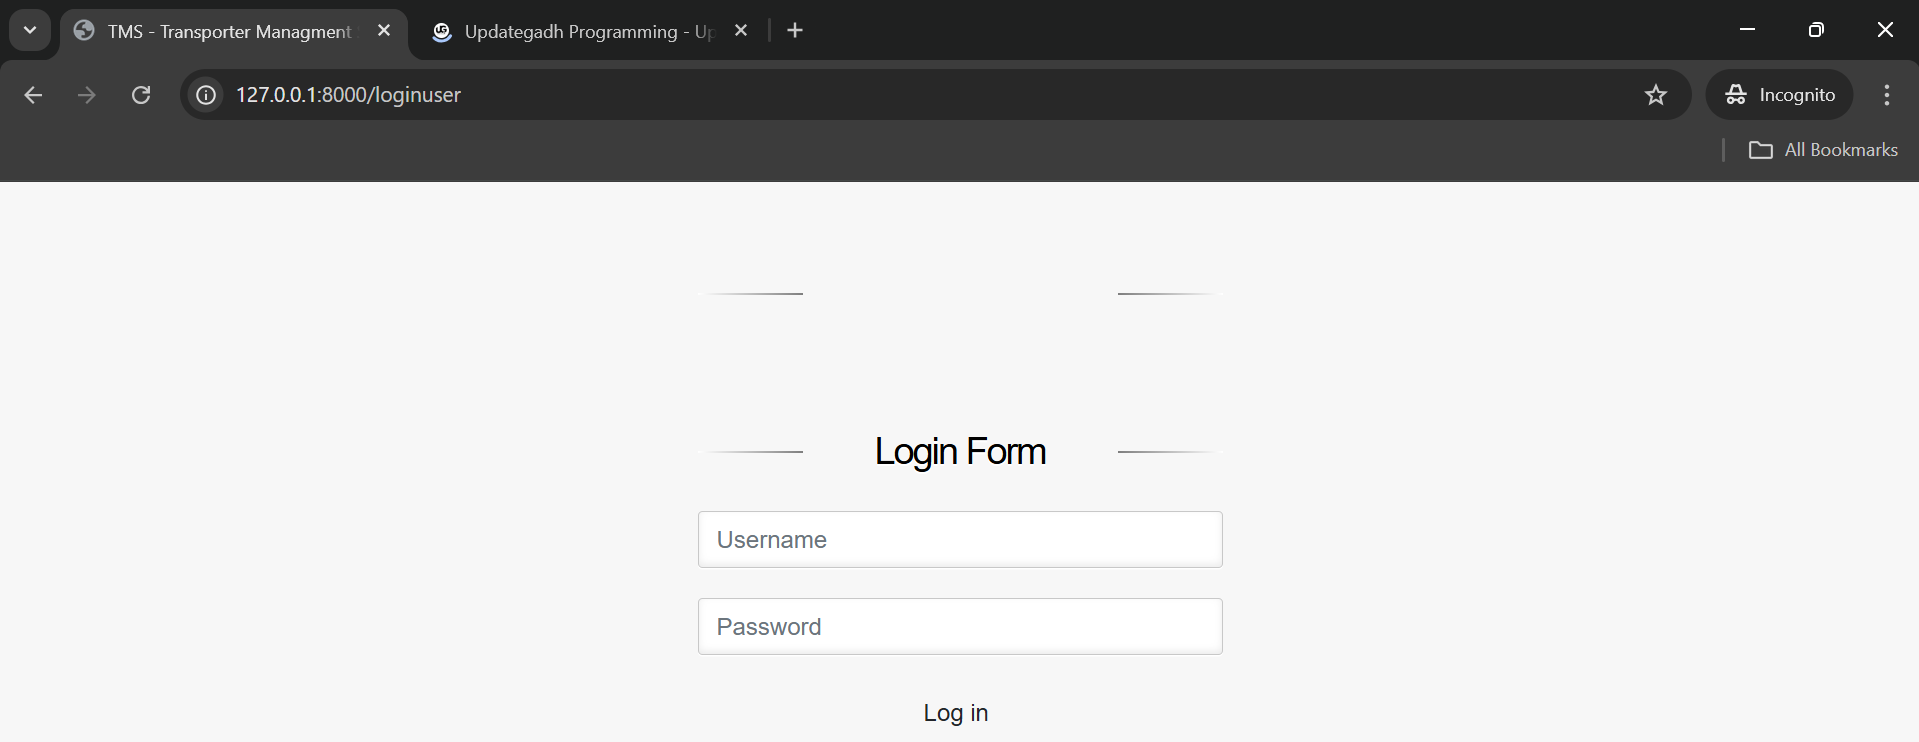This screenshot has width=1919, height=742.
Task: Click the Incognito indicator button
Action: pyautogui.click(x=1779, y=95)
